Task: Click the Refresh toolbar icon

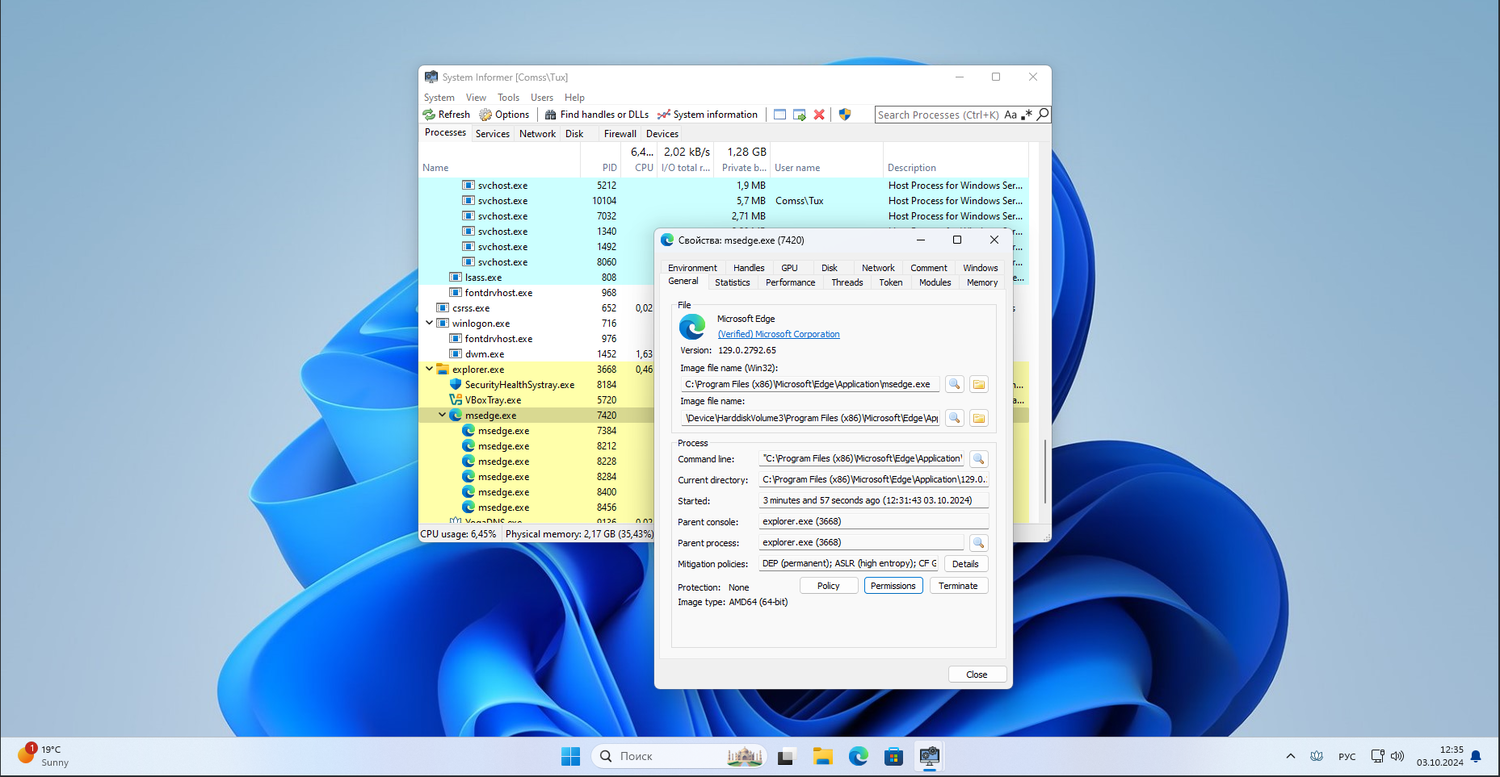Action: (429, 115)
